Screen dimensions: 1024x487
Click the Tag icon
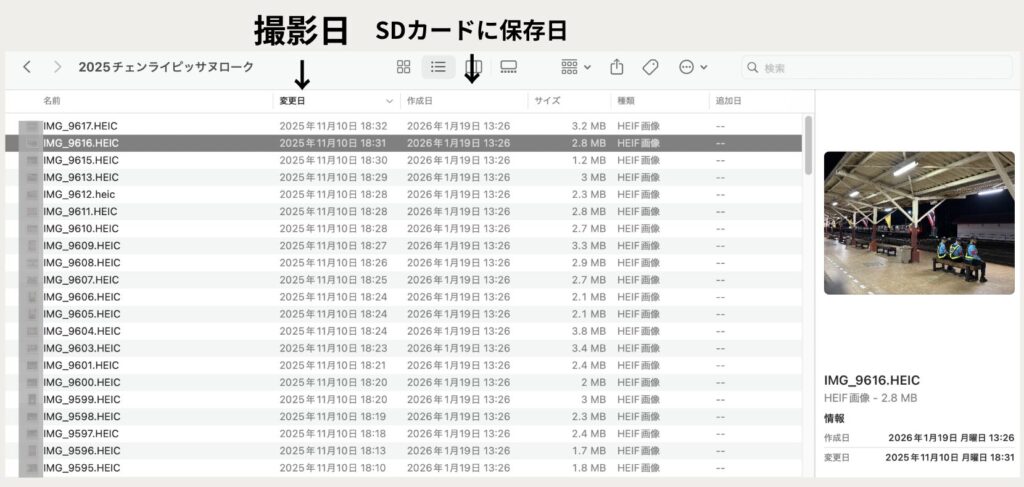[x=650, y=67]
